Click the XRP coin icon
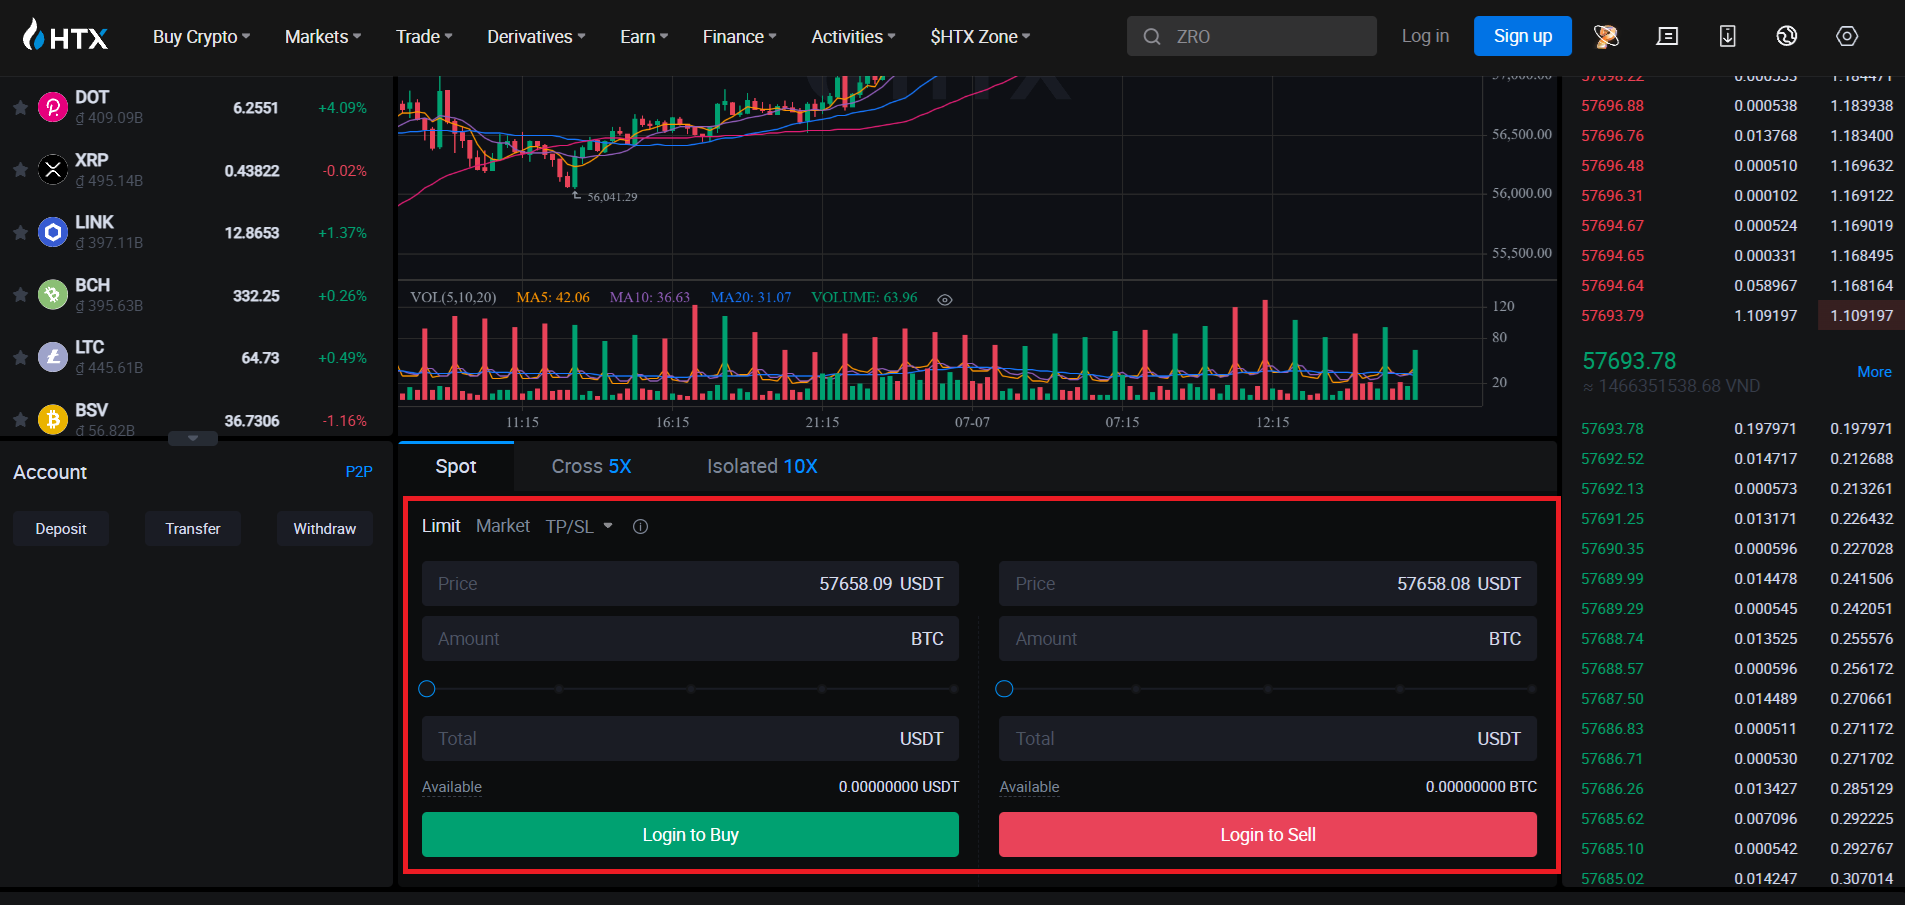This screenshot has width=1905, height=905. (52, 170)
